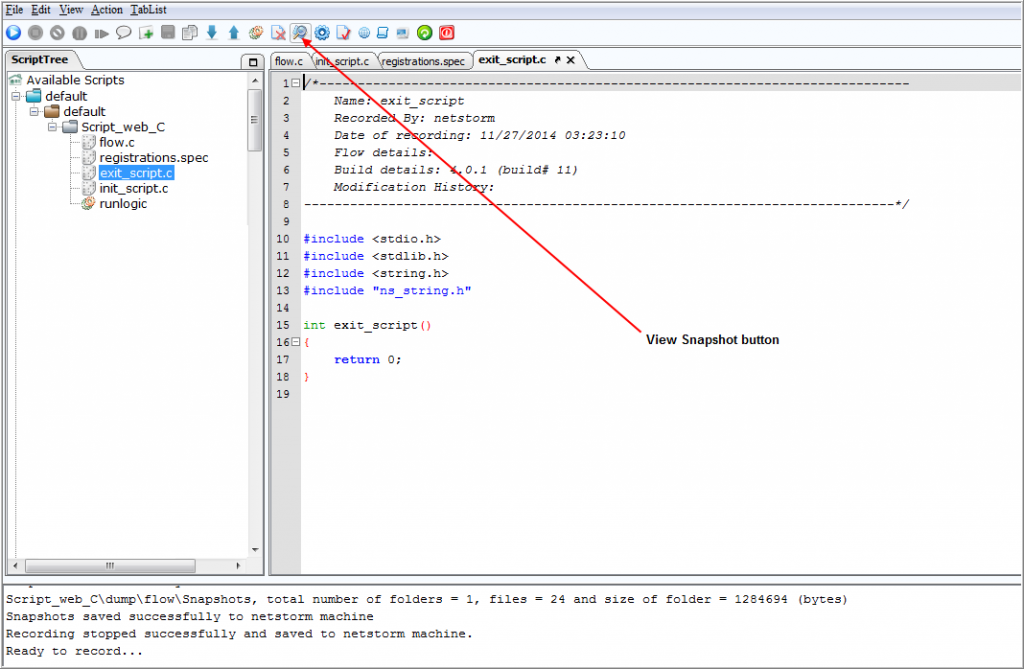Click the '#include "ns_string.h"' code line

[387, 291]
